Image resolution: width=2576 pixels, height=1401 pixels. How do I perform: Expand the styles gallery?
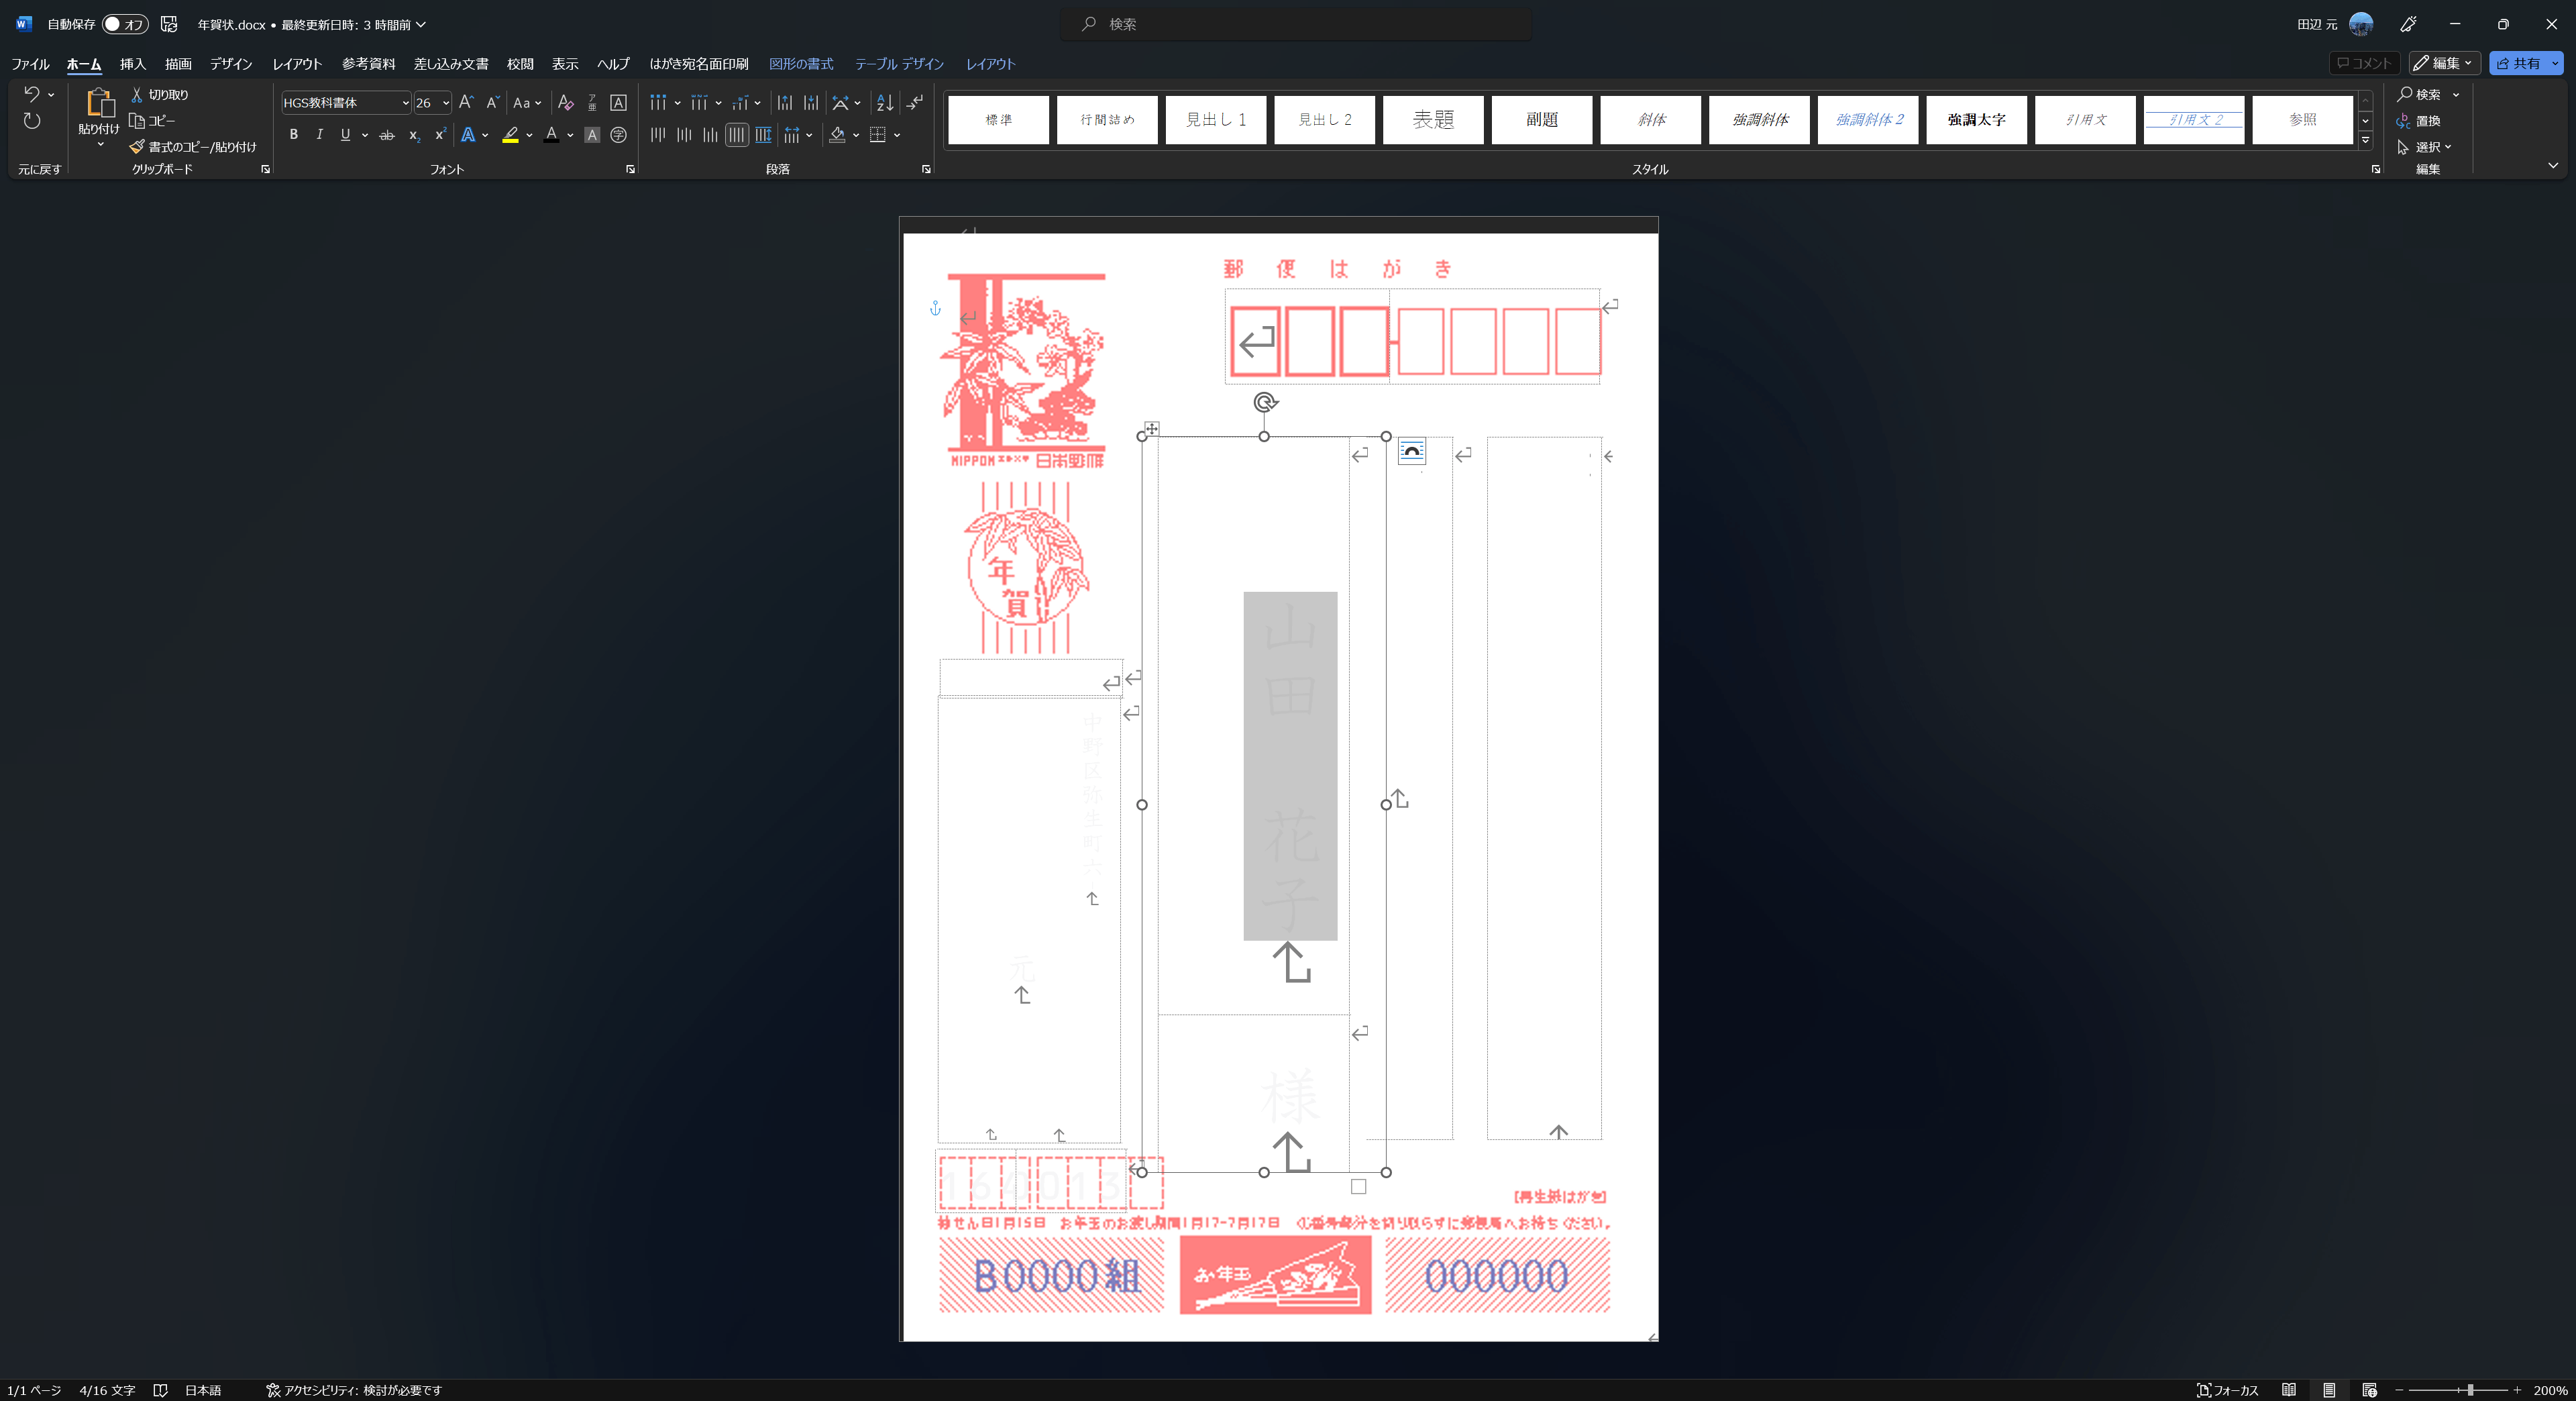click(x=2365, y=141)
